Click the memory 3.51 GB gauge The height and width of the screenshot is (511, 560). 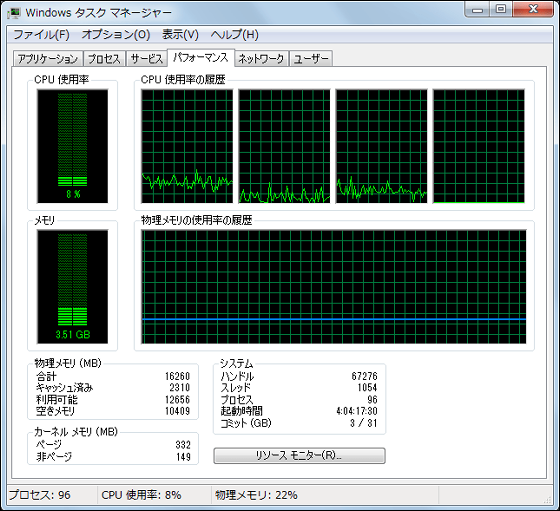click(x=72, y=287)
